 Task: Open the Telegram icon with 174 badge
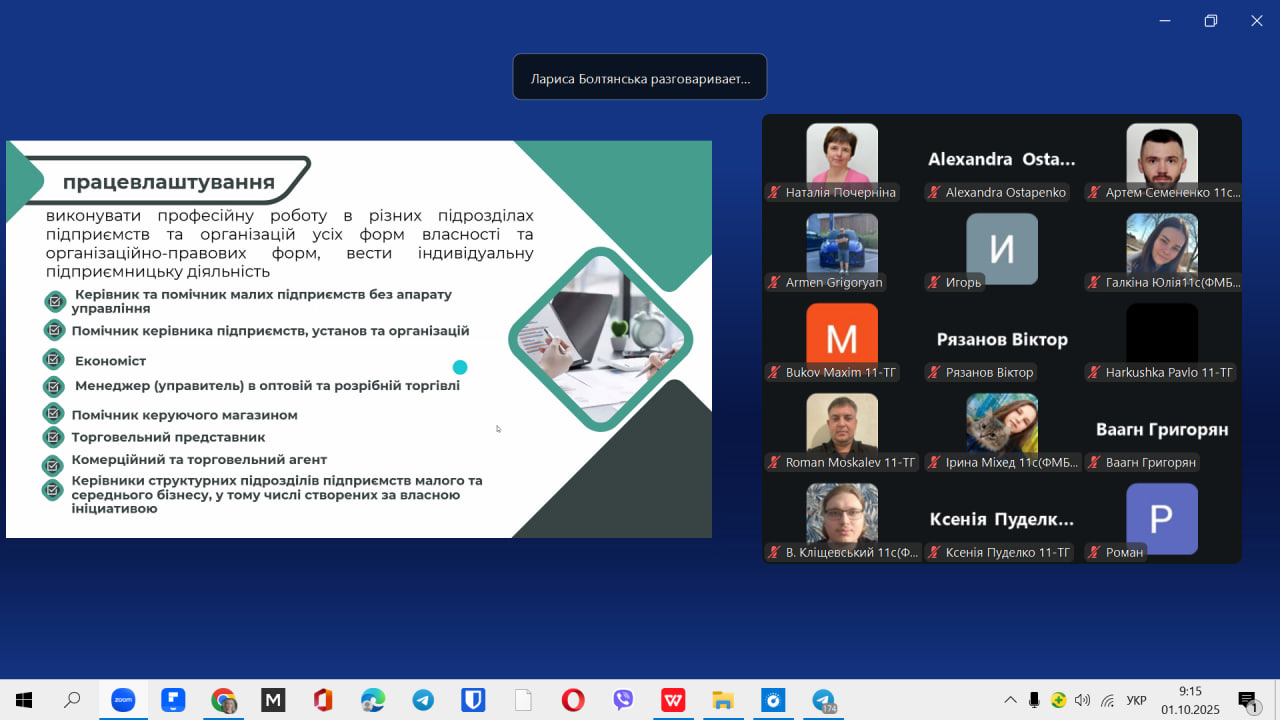[823, 700]
